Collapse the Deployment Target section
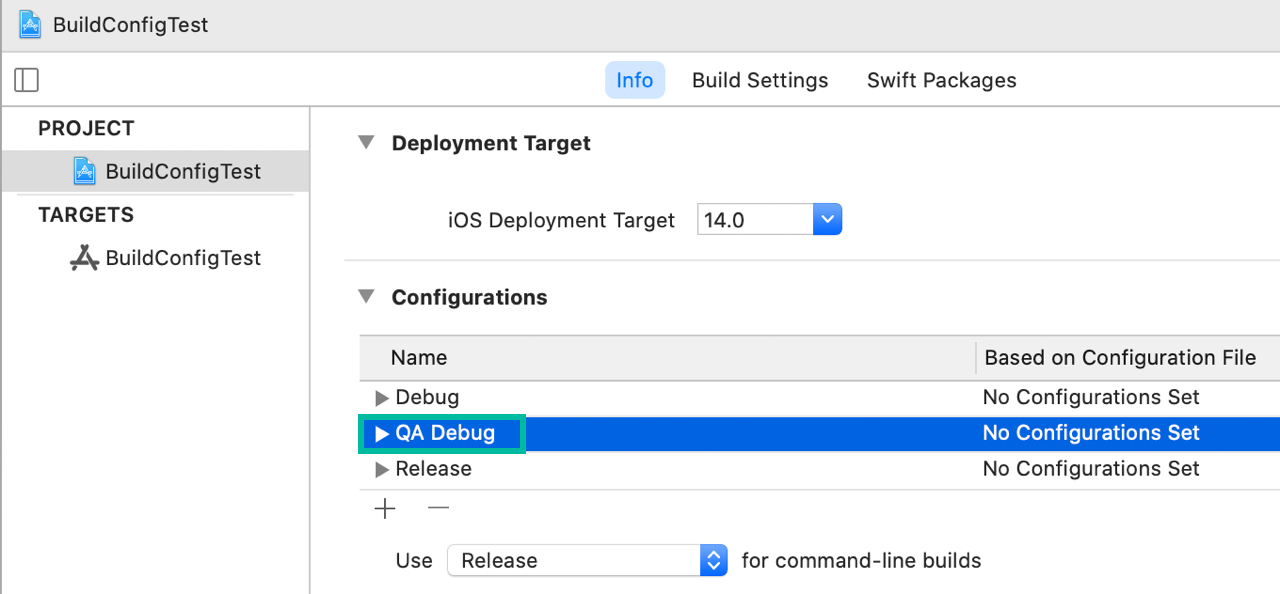 coord(367,143)
